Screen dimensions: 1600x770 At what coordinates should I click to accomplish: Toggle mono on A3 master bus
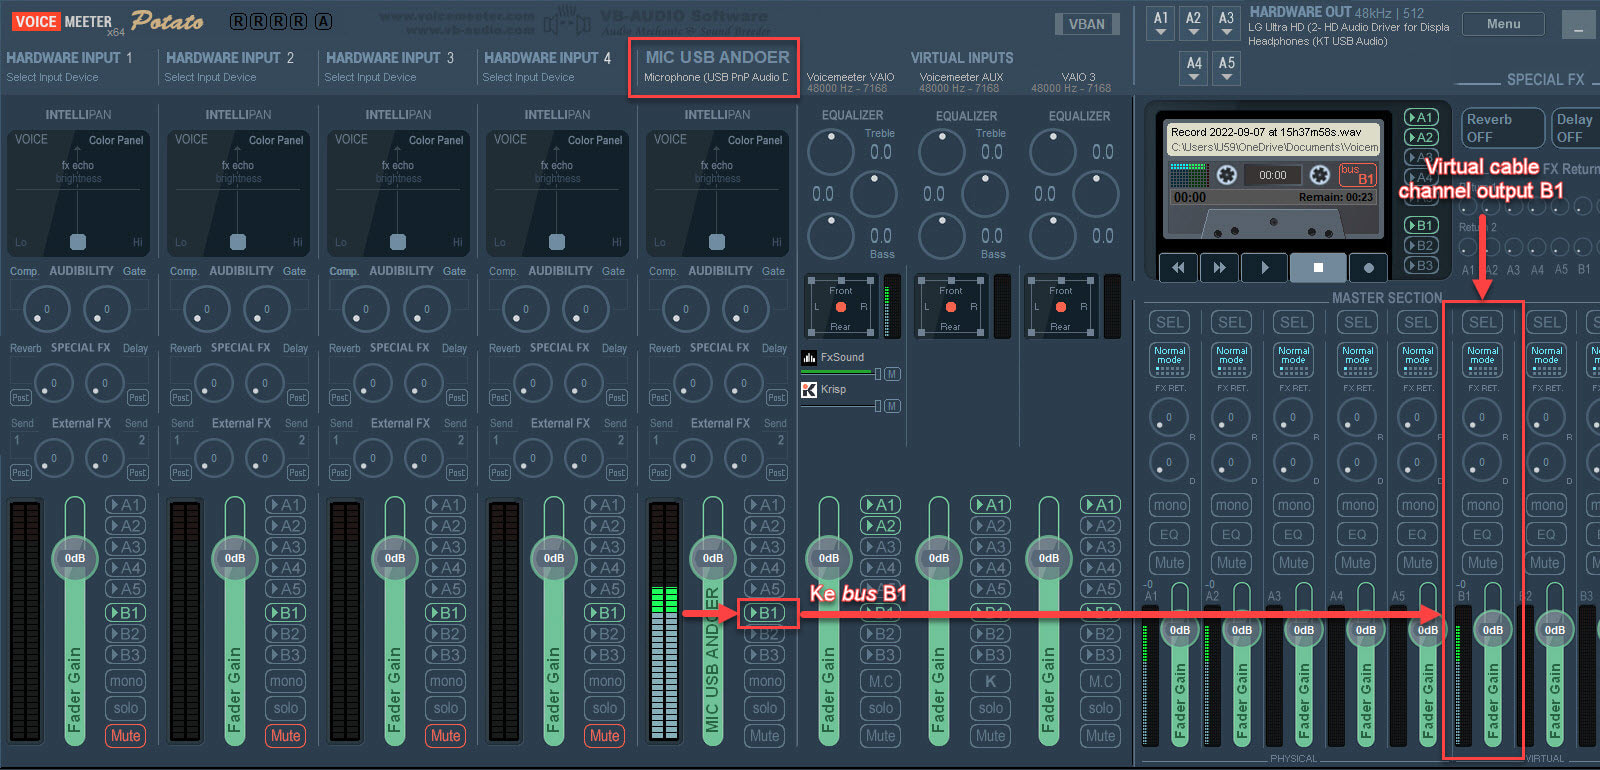(1294, 505)
